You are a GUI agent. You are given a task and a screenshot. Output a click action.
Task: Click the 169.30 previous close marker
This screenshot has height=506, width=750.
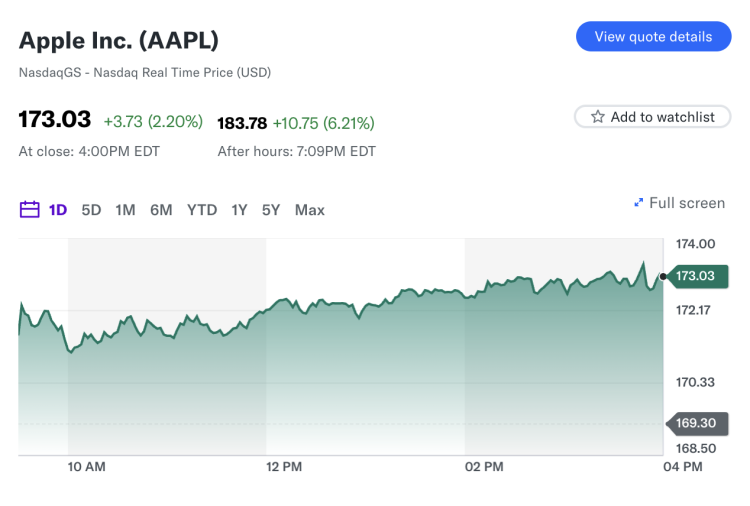tap(695, 424)
